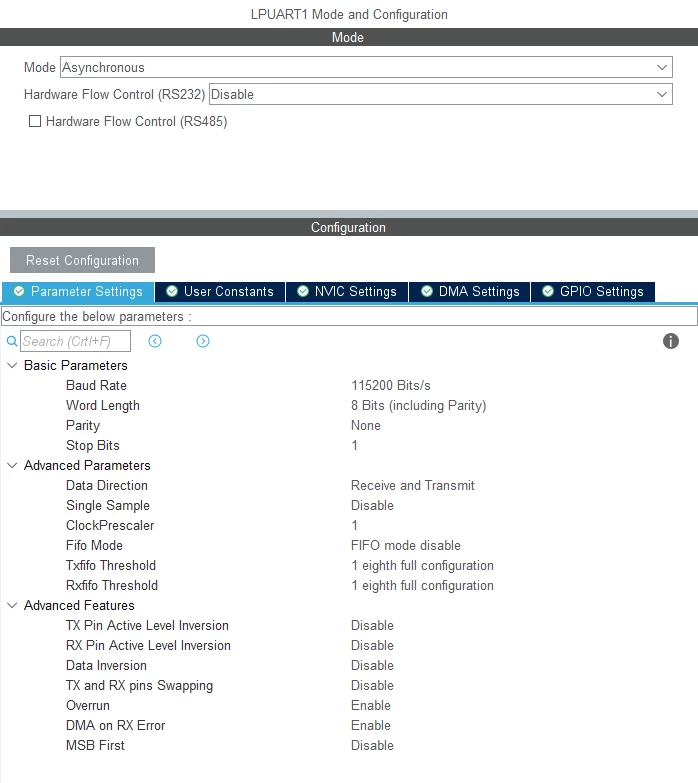Click the 115200 Bits/s value

391,386
